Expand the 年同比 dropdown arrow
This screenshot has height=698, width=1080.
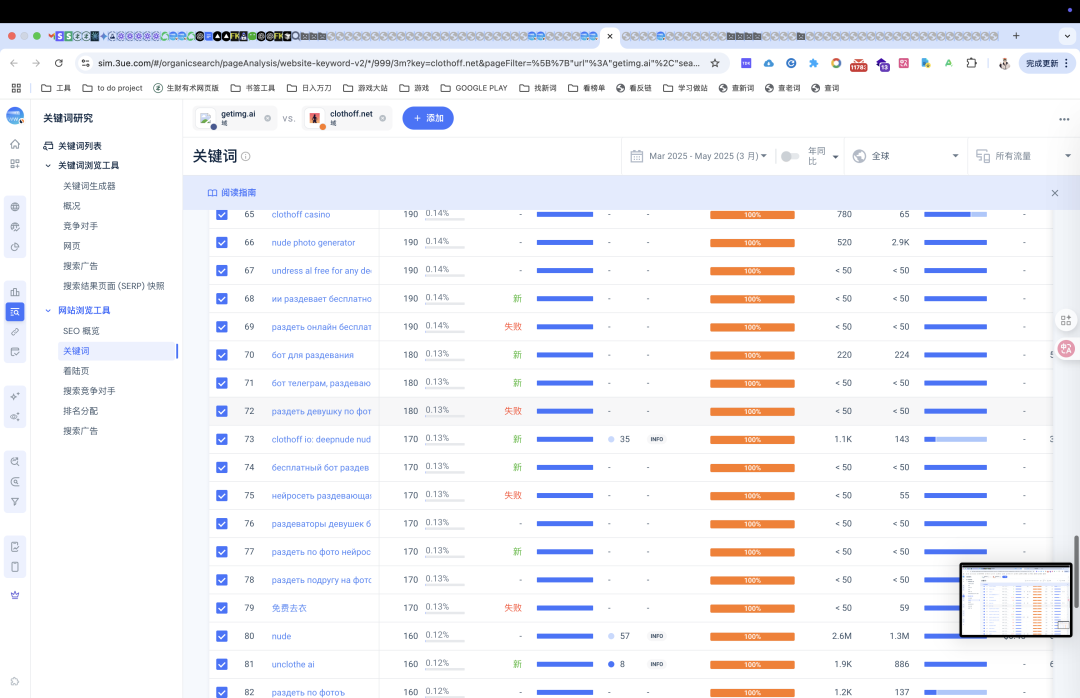(x=835, y=157)
